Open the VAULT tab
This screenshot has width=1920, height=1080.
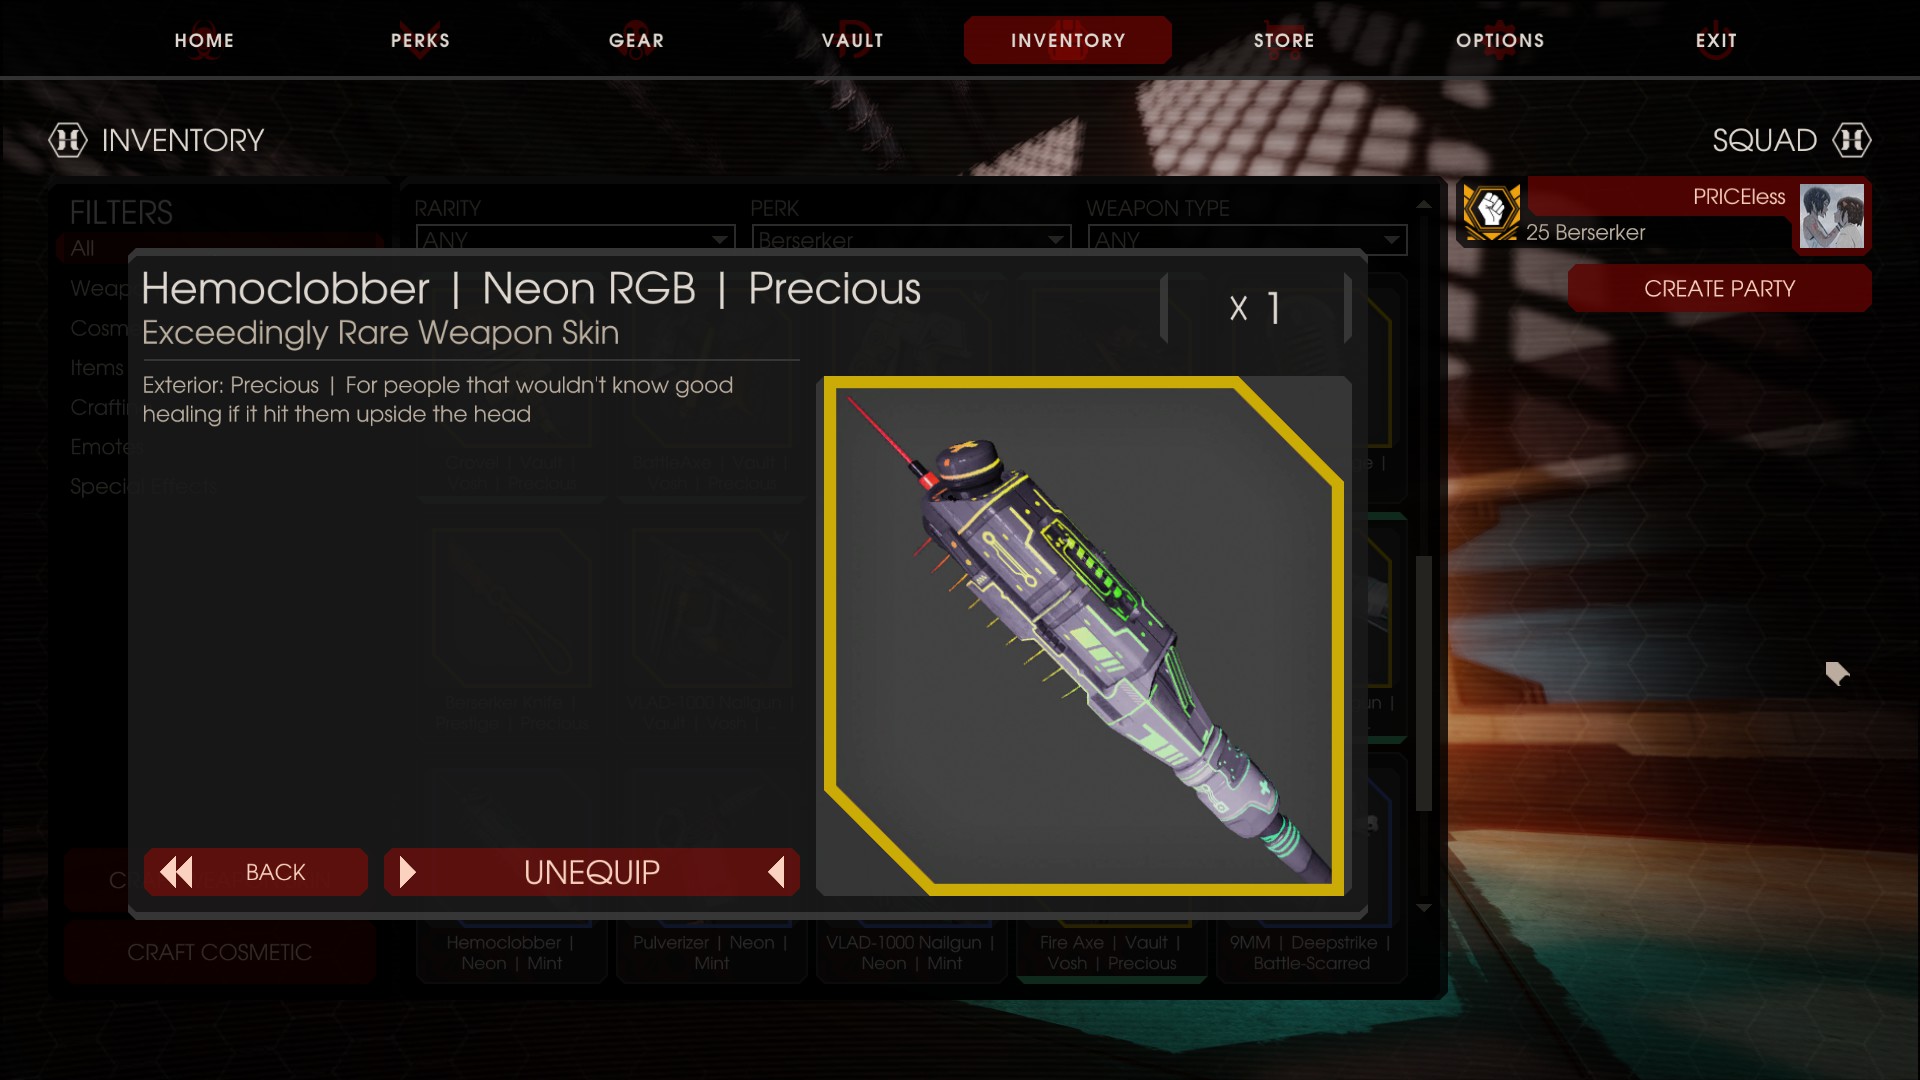point(852,40)
